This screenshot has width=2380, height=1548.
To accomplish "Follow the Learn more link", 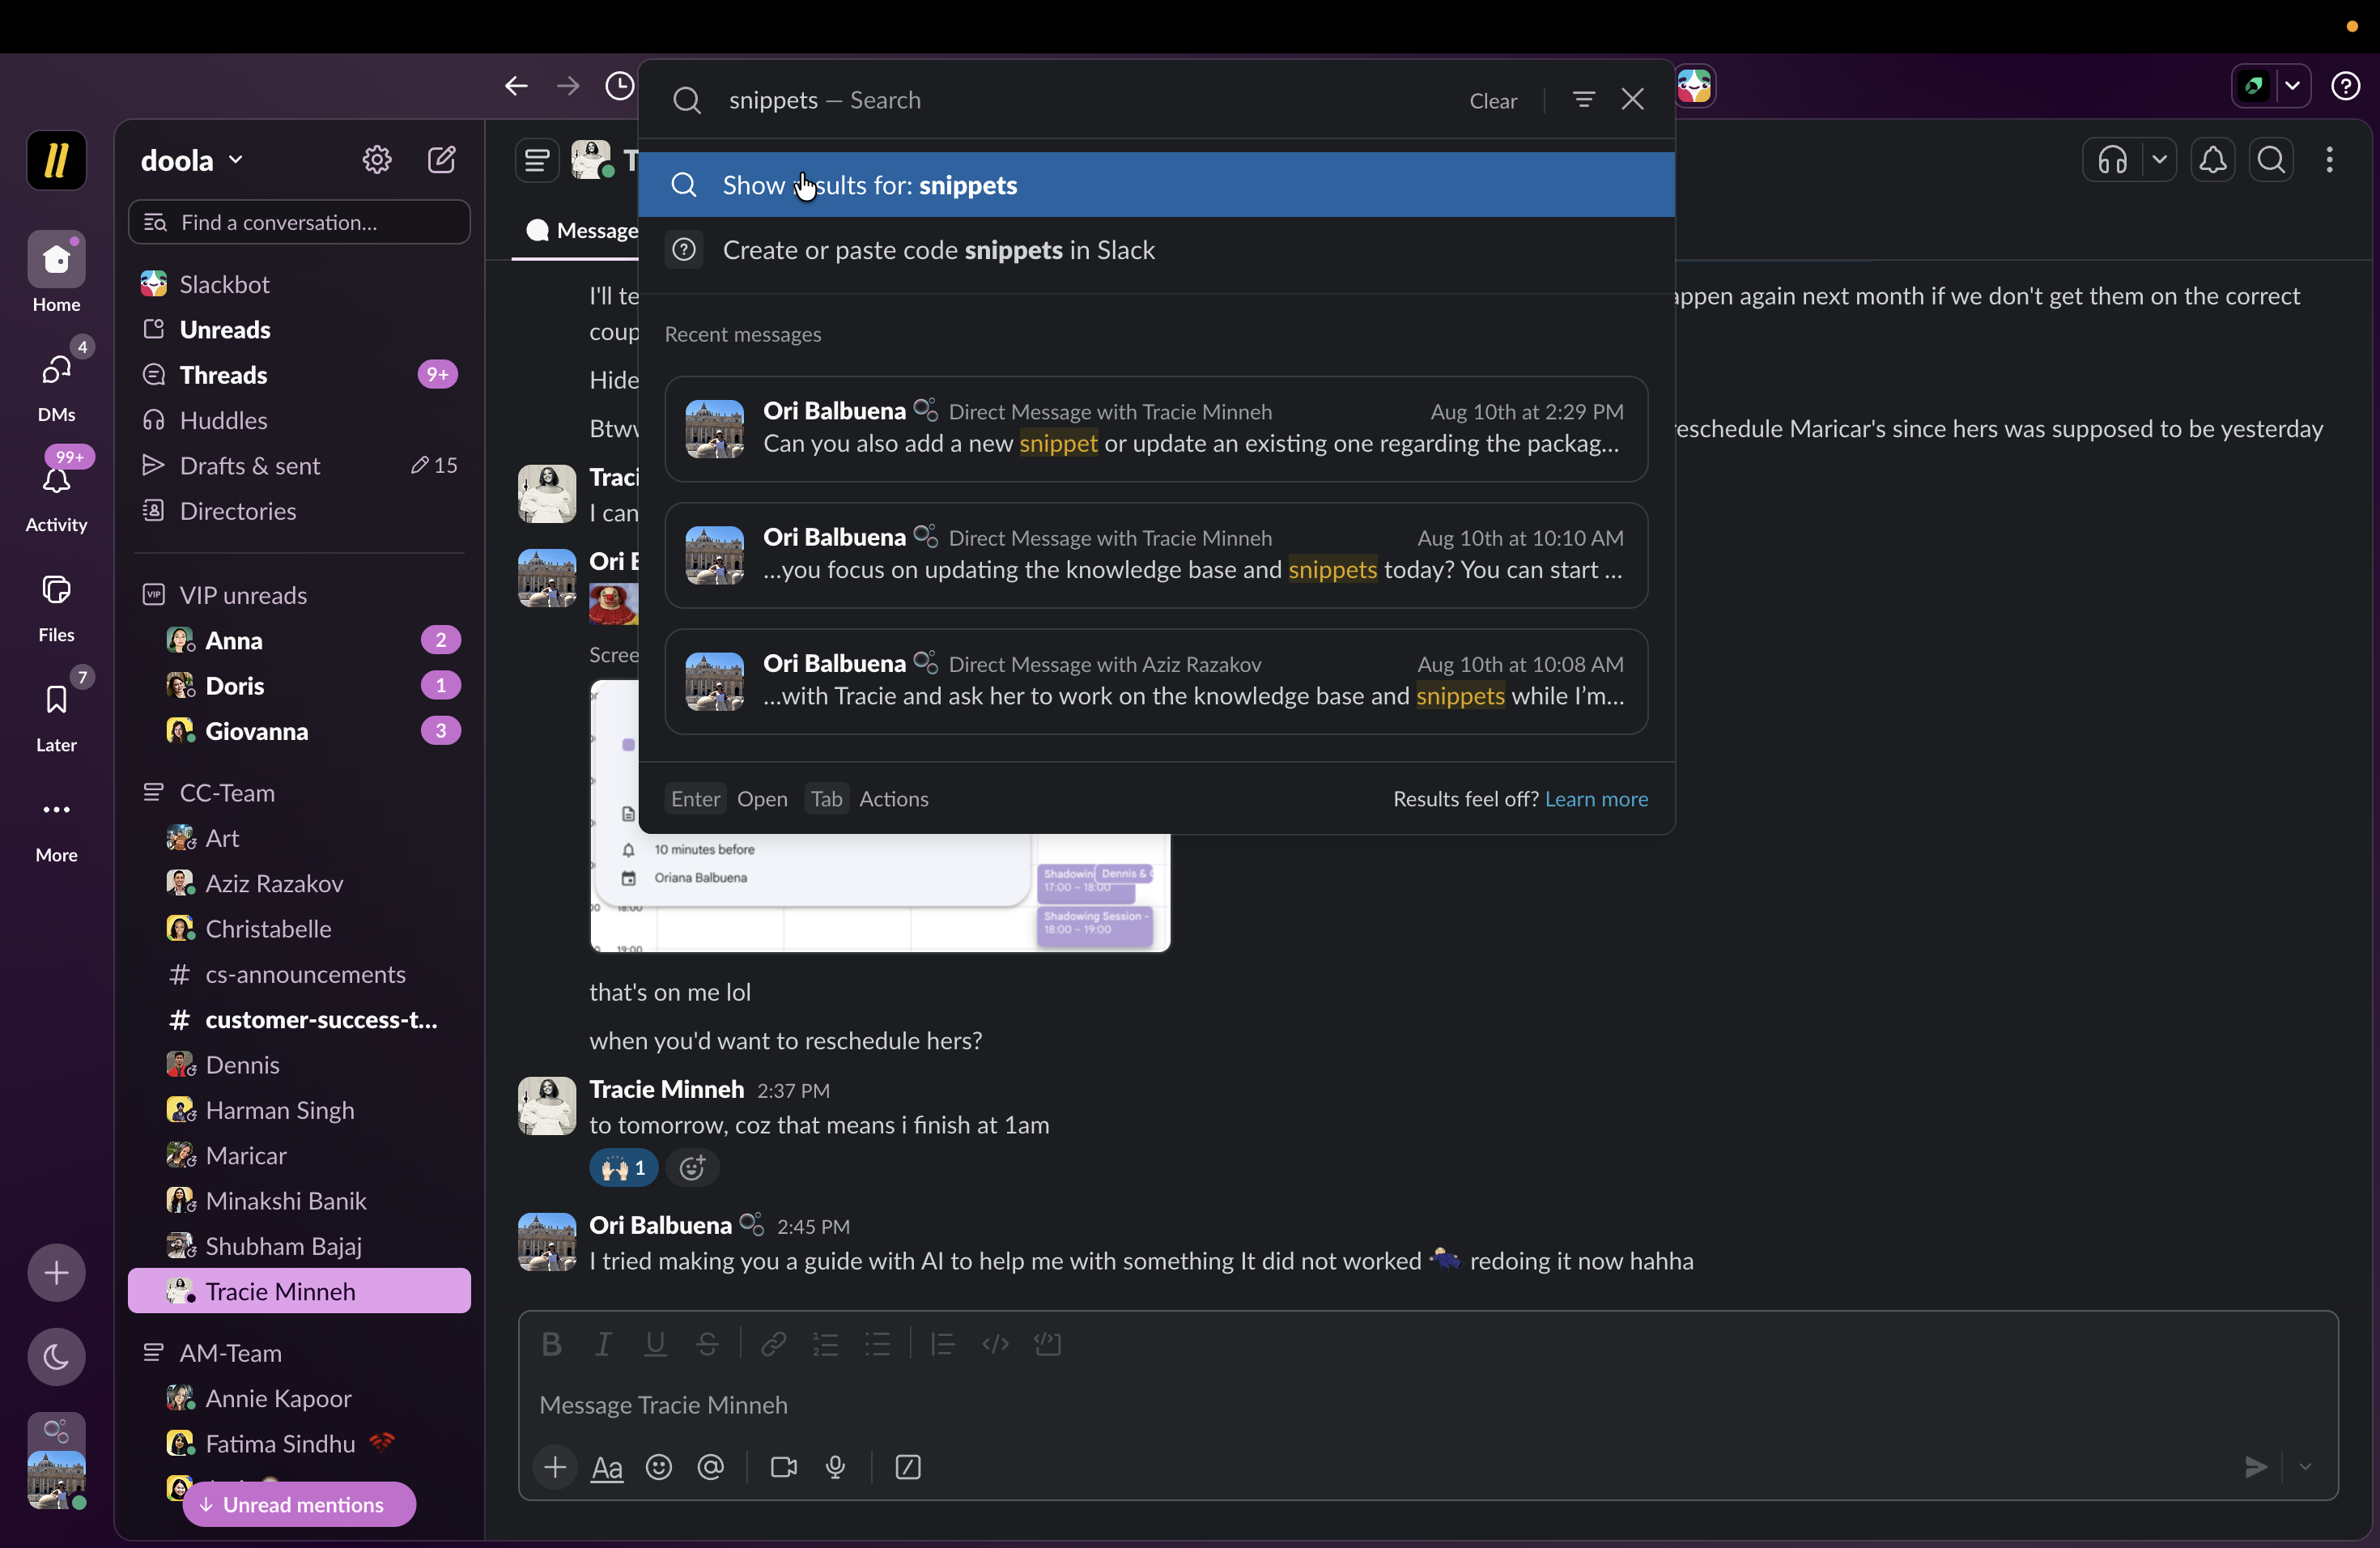I will click(x=1596, y=799).
